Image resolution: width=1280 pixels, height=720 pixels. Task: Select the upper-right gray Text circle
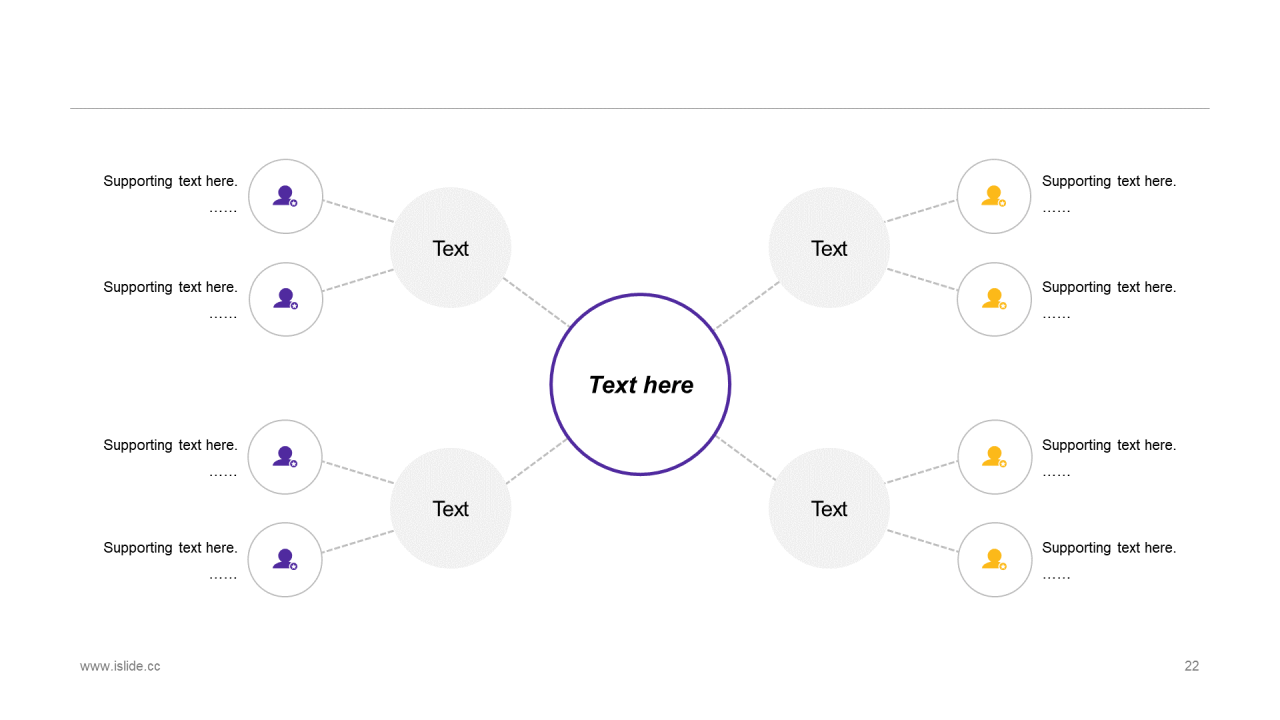point(829,248)
